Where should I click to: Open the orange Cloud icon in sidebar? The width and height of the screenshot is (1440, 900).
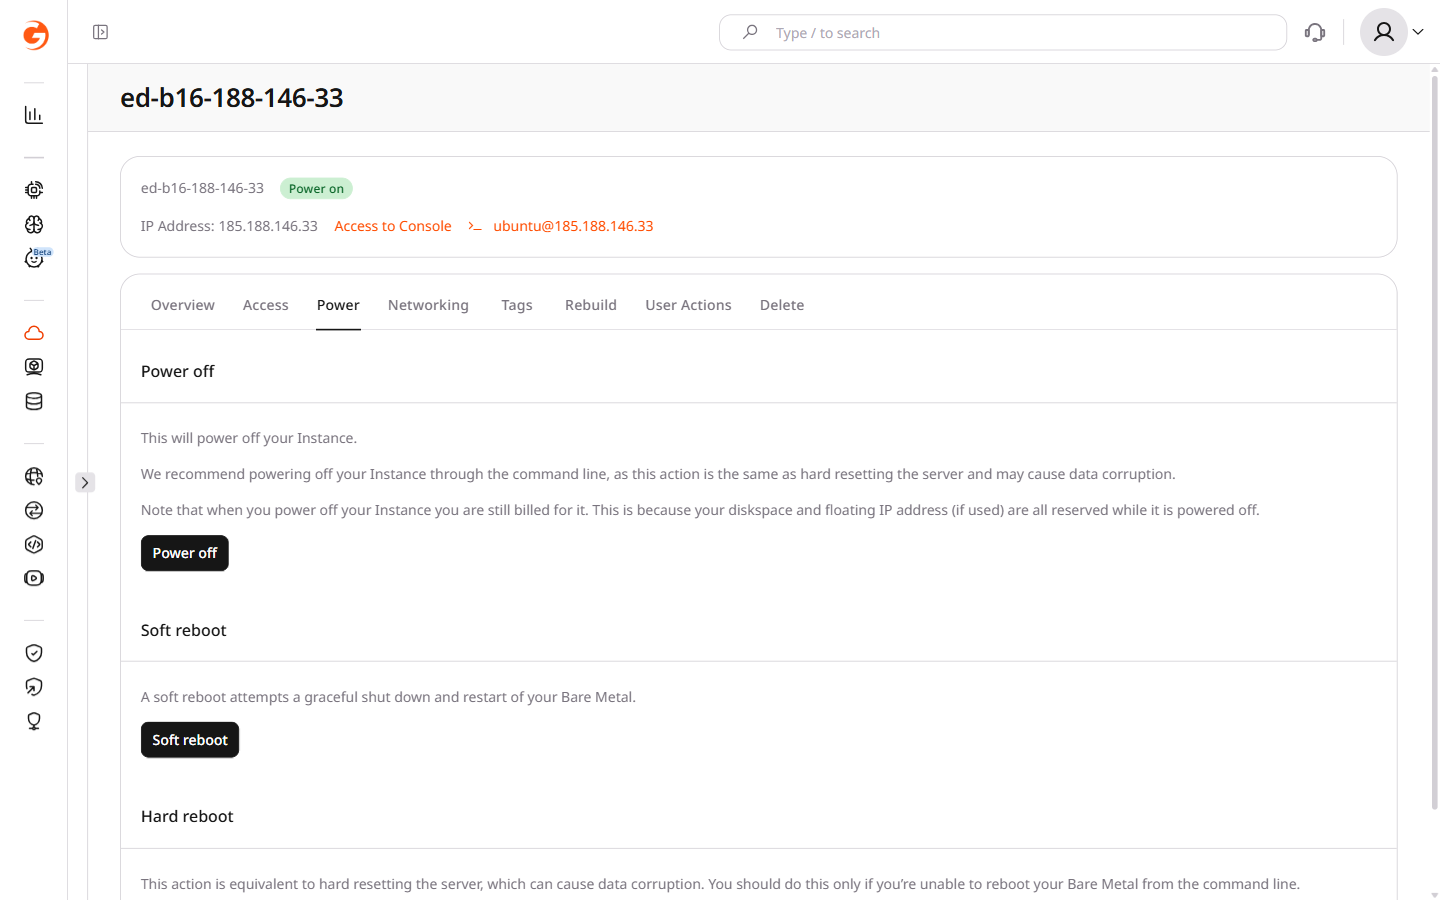point(34,333)
